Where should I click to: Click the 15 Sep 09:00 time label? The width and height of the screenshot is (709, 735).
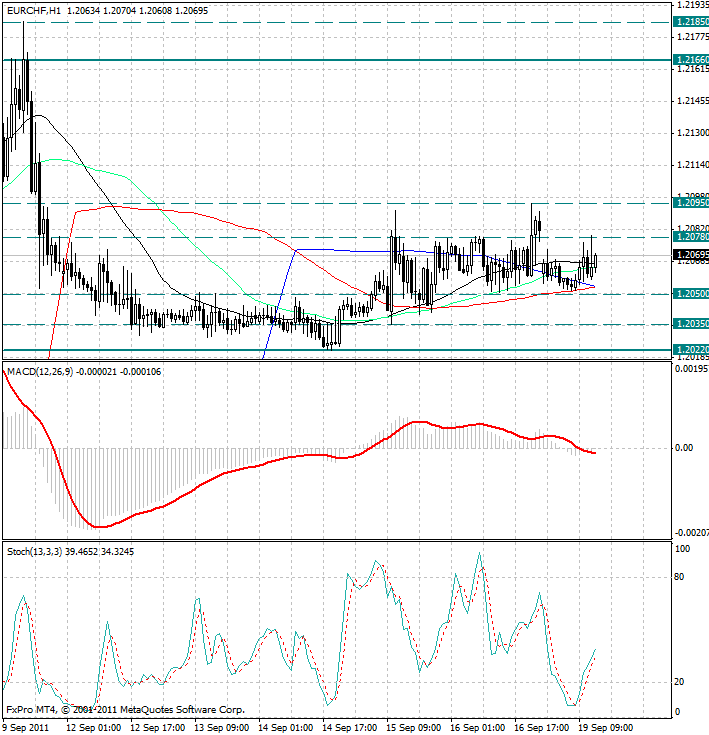click(x=414, y=728)
